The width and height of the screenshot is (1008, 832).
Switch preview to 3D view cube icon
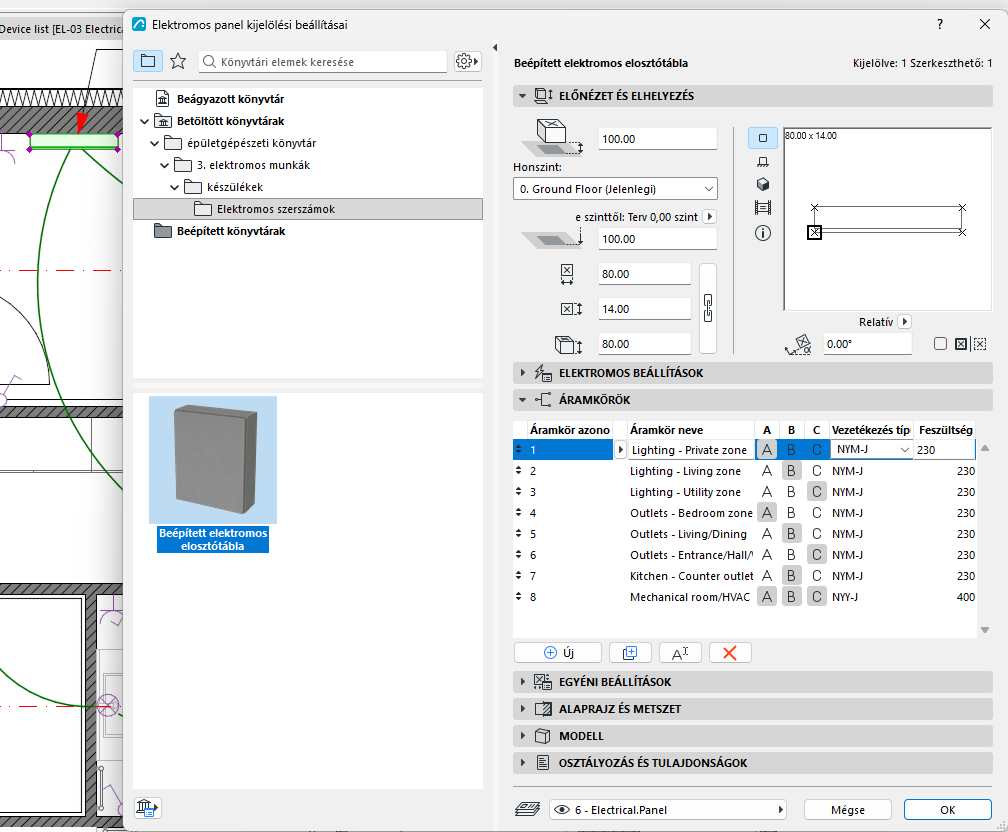tap(763, 185)
